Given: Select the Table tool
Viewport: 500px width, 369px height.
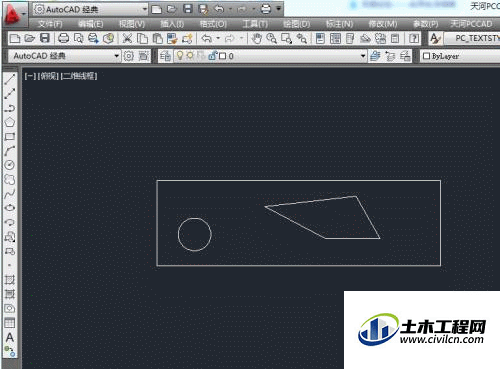Looking at the screenshot, I should coord(10,323).
